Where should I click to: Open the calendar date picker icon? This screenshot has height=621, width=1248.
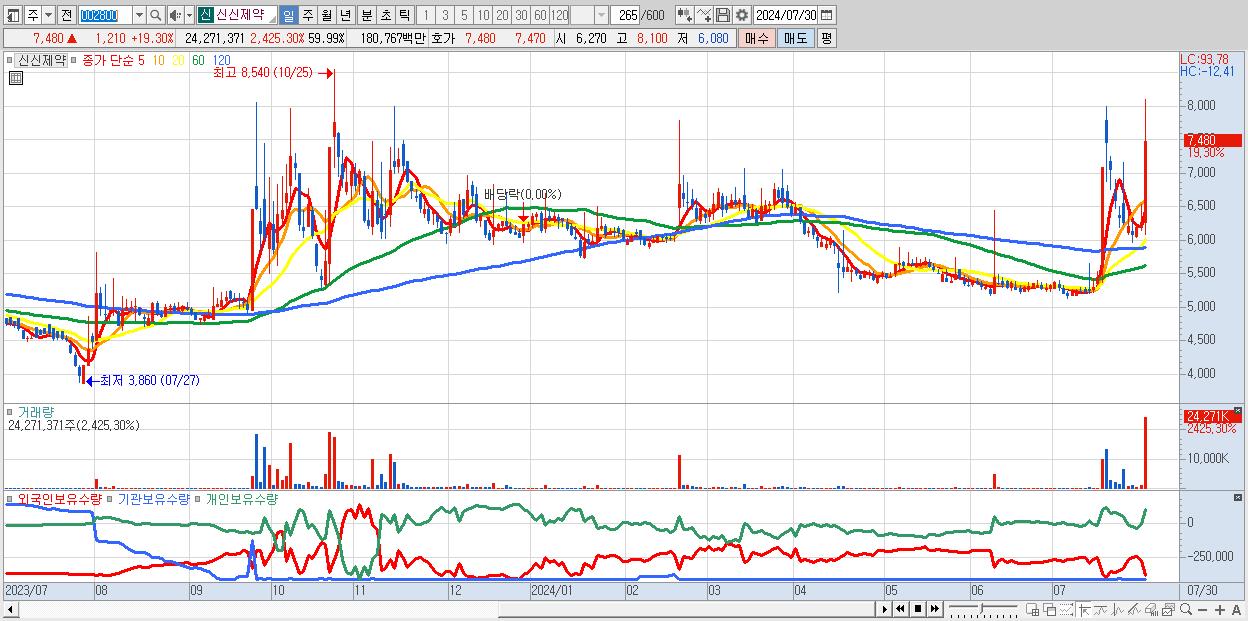click(x=826, y=15)
